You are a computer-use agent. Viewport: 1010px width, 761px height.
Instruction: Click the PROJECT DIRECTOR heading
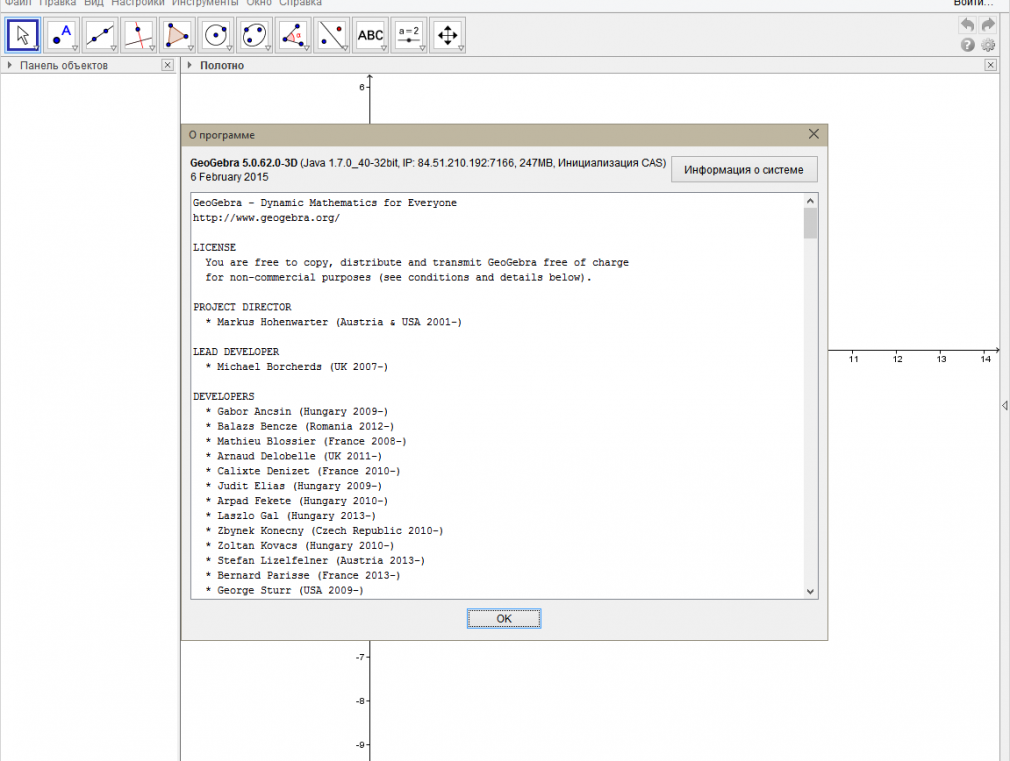242,307
